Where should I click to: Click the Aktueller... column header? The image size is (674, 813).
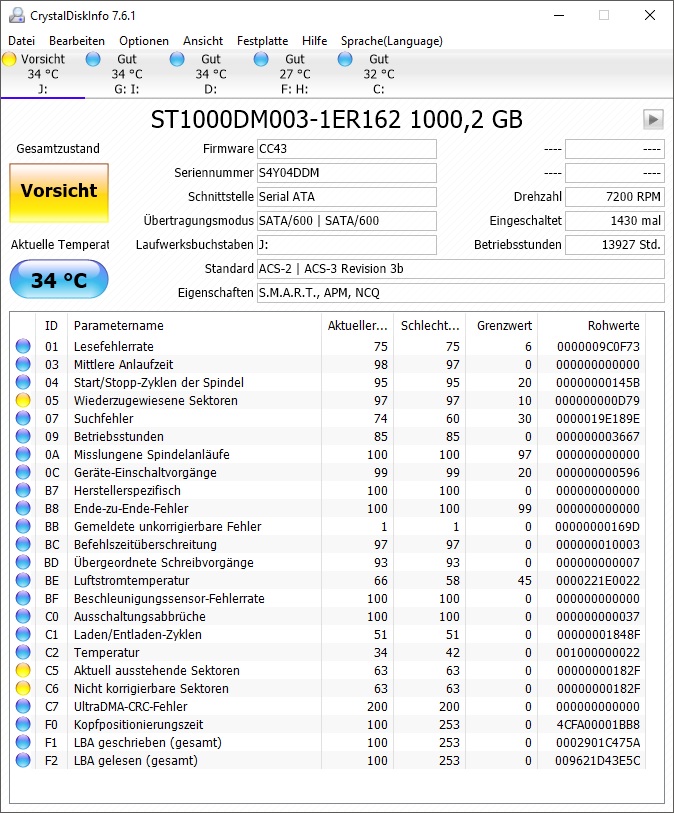pyautogui.click(x=357, y=326)
